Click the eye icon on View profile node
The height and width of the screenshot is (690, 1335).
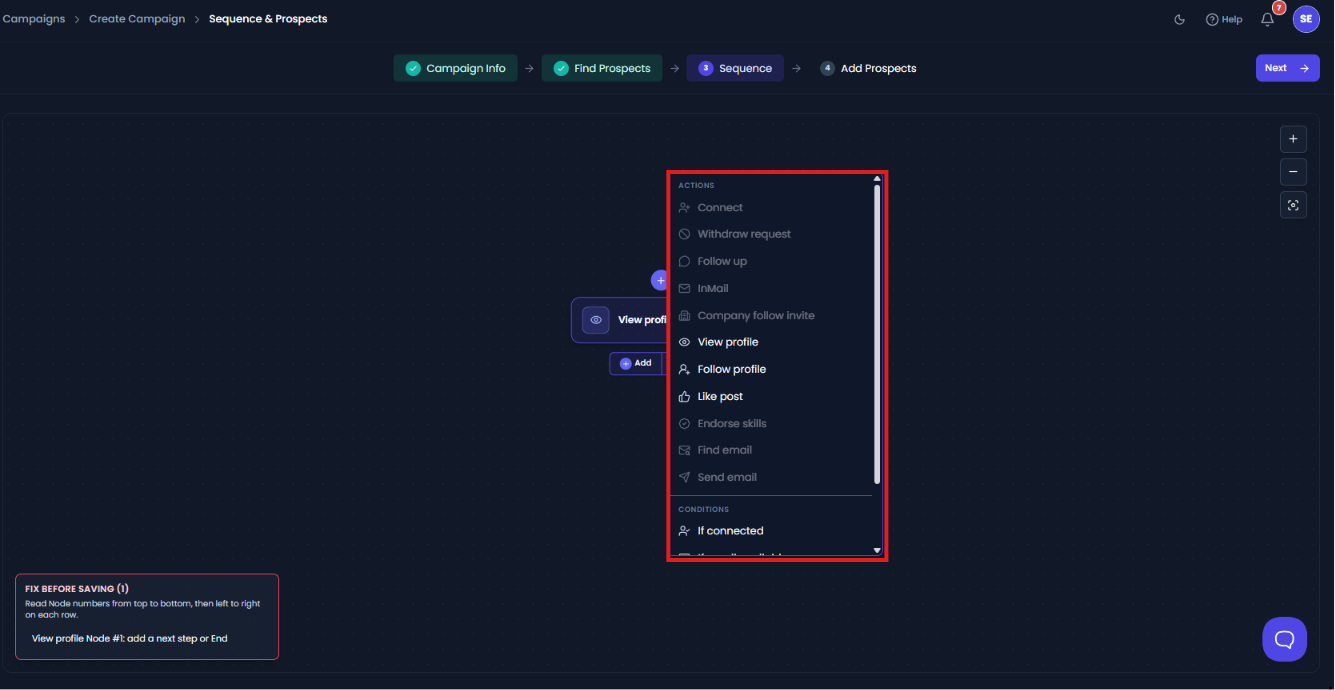click(x=596, y=320)
